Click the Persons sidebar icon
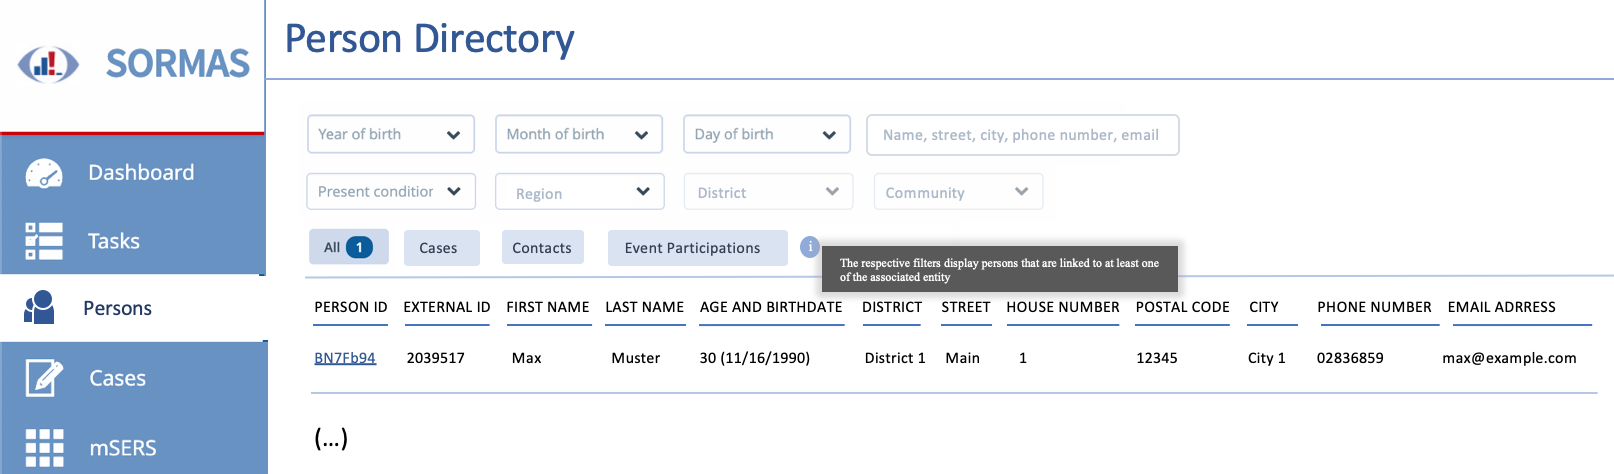1614x474 pixels. point(39,308)
